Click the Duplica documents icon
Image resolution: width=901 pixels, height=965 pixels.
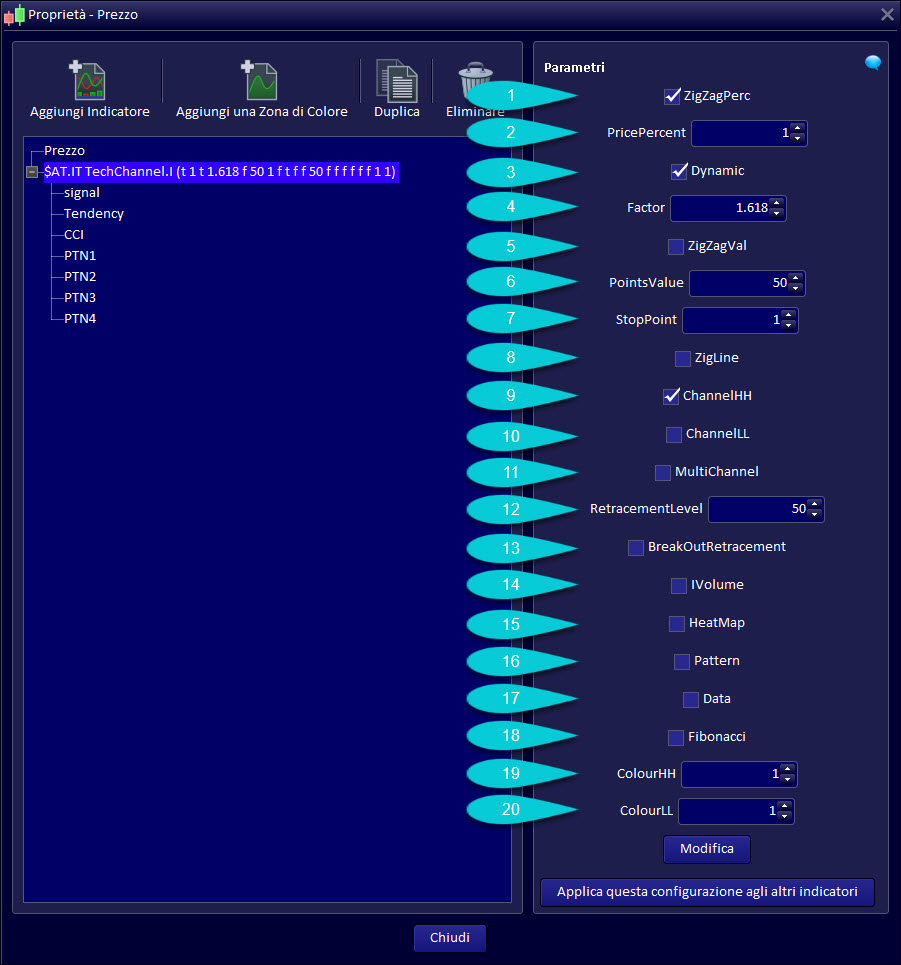(x=396, y=81)
